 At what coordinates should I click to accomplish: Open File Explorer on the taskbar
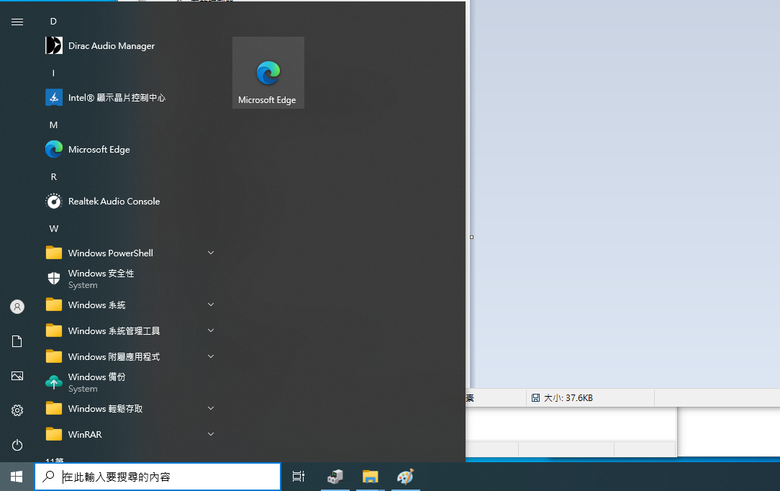[370, 477]
